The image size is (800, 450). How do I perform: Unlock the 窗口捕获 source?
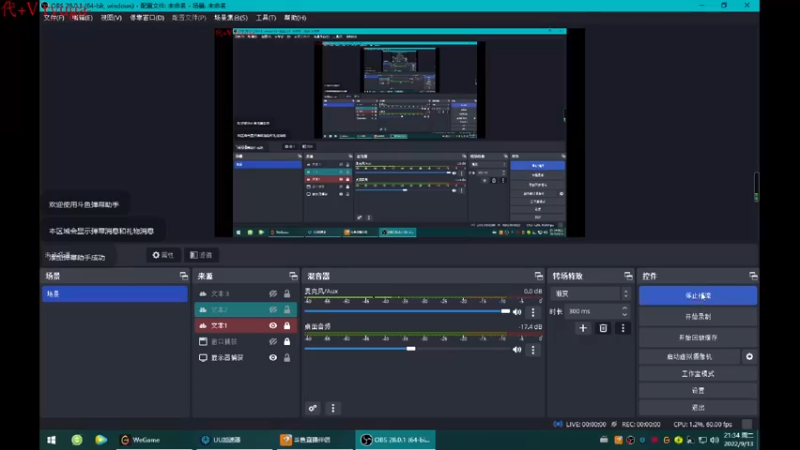(x=287, y=341)
